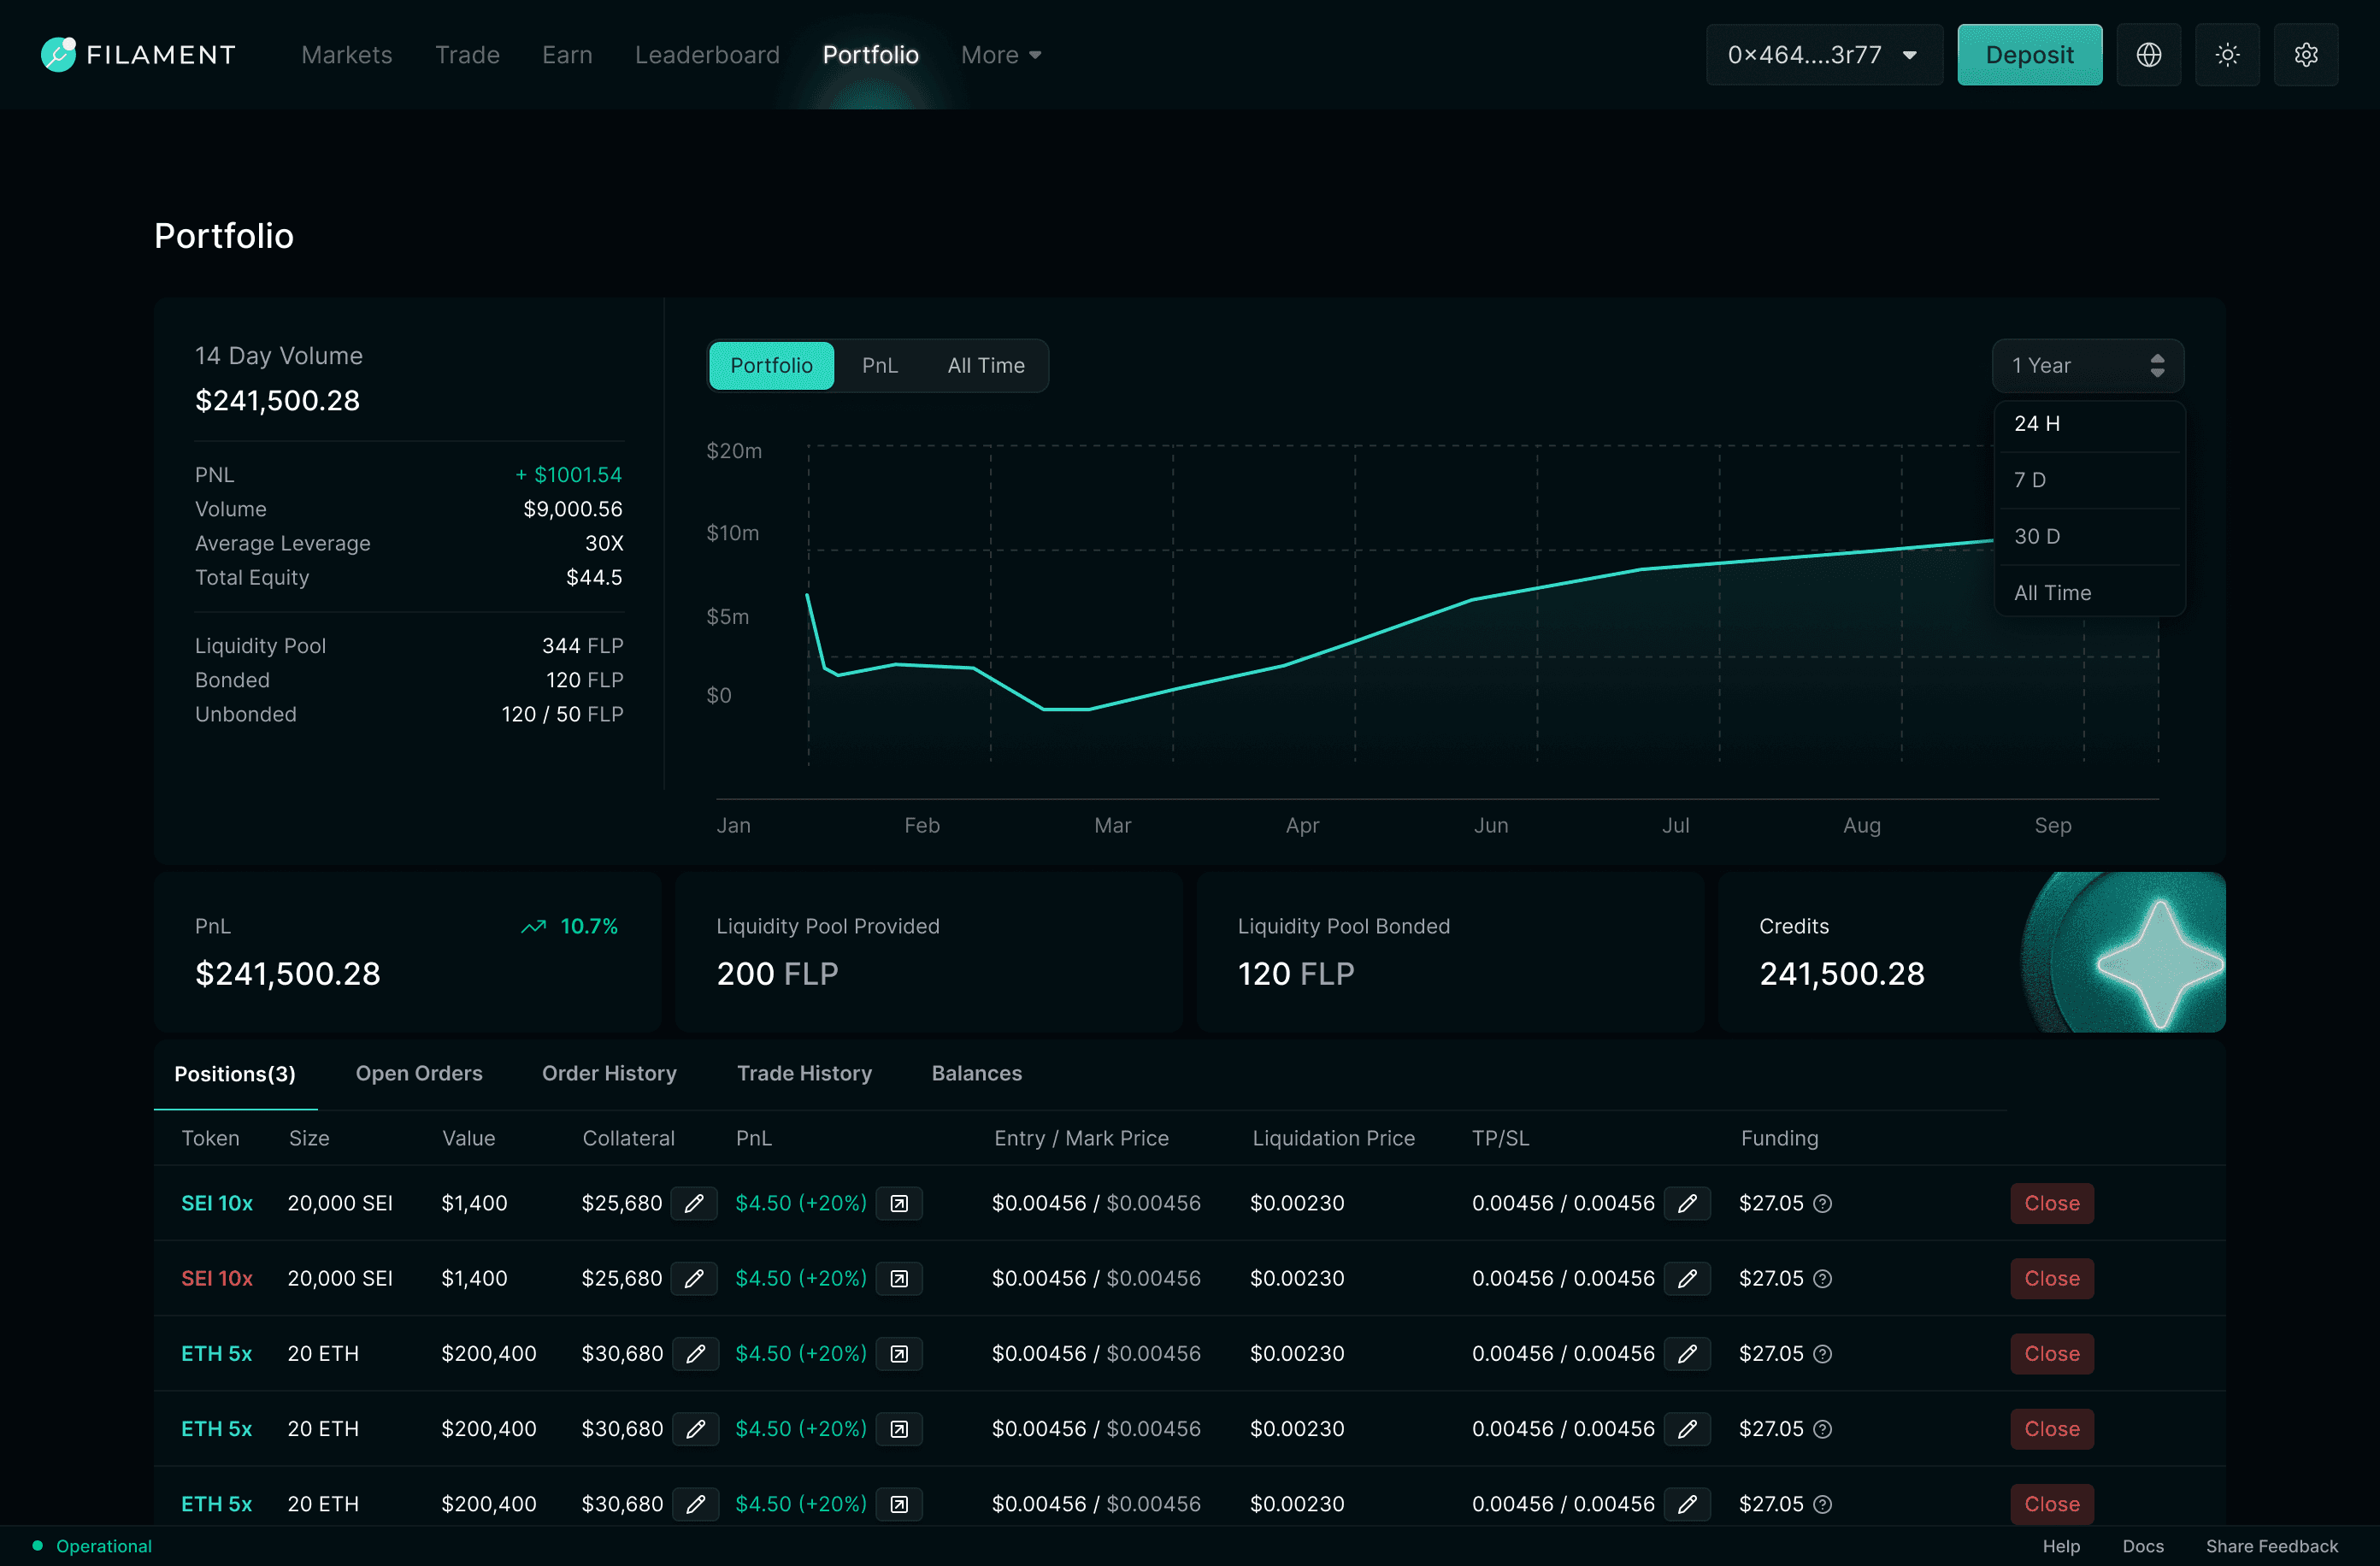Click the globe language icon
The image size is (2380, 1566).
click(x=2148, y=55)
